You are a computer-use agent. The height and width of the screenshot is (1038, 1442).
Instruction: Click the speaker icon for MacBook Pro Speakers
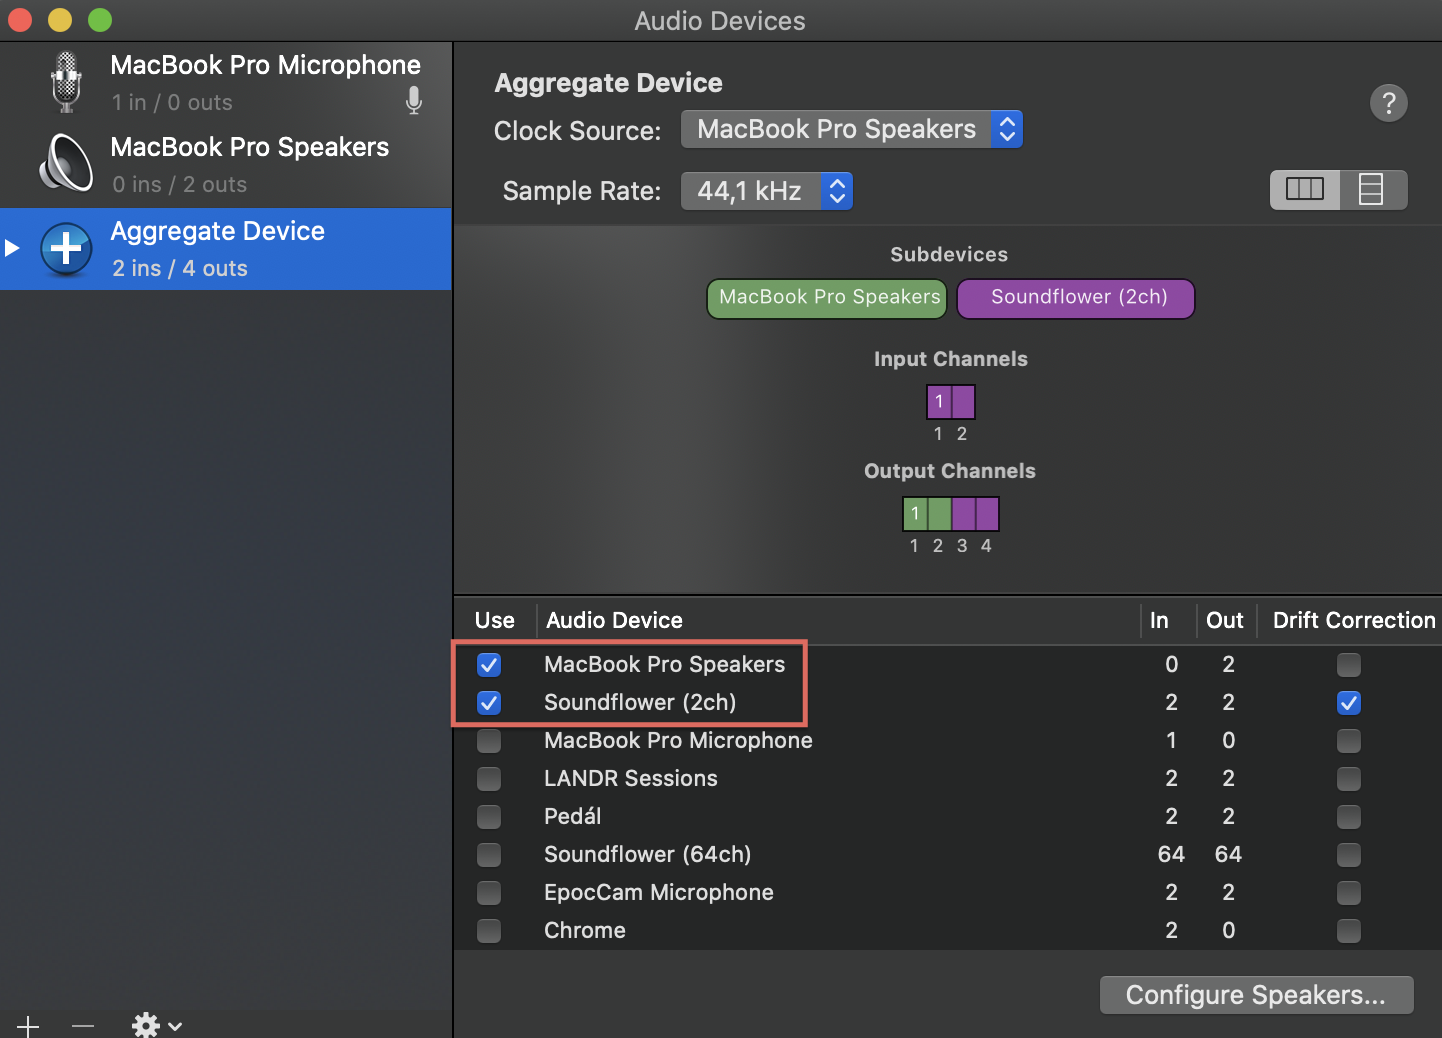(x=66, y=163)
